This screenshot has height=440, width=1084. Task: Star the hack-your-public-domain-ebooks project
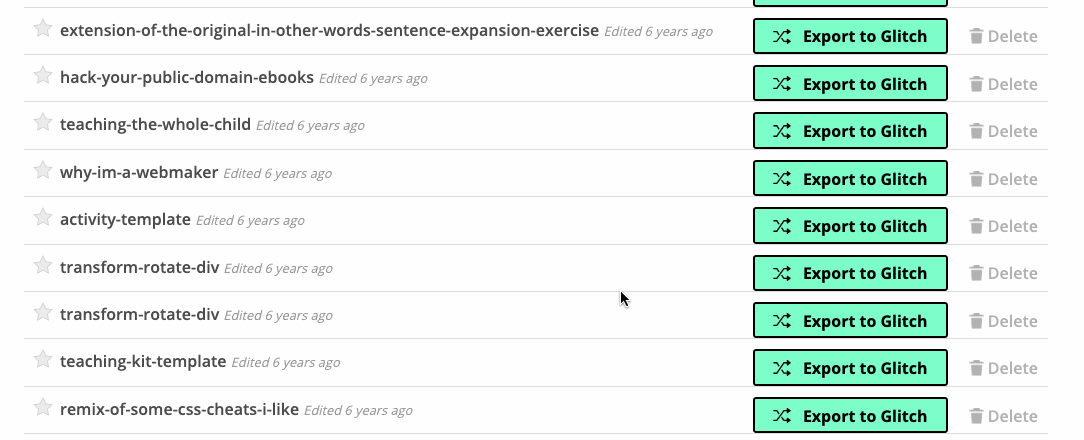coord(43,75)
